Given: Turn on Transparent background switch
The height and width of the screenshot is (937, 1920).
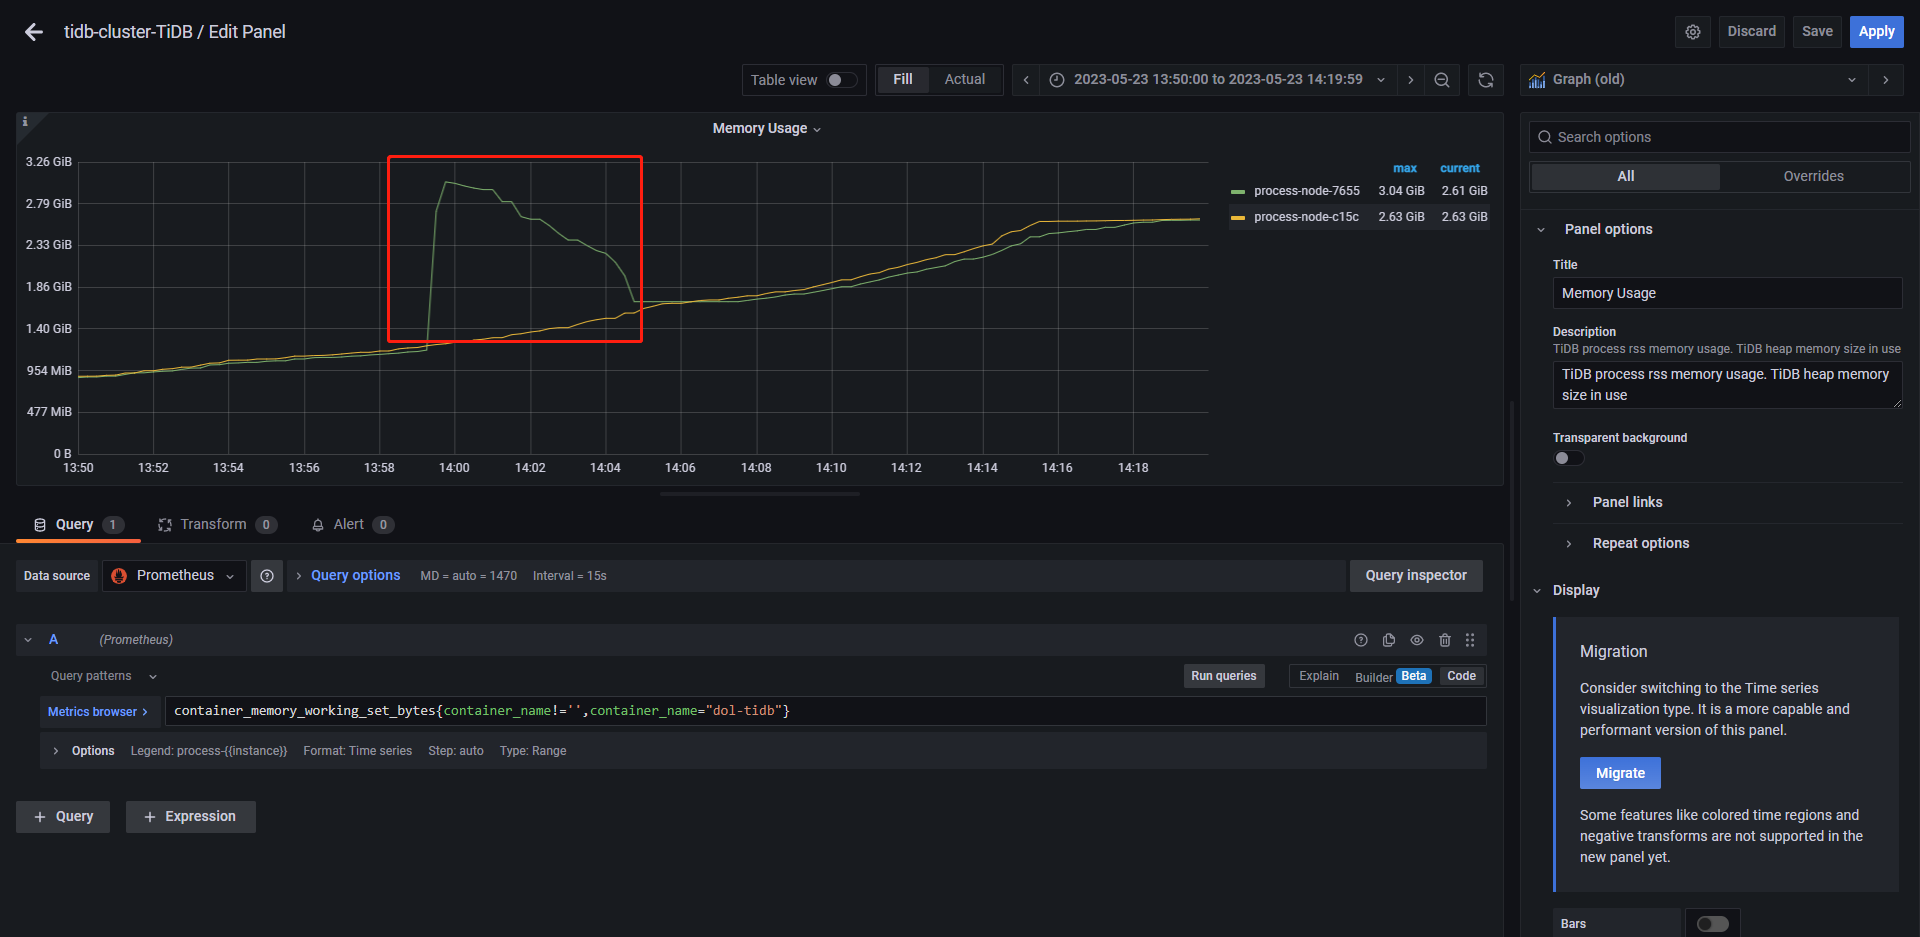Looking at the screenshot, I should pyautogui.click(x=1568, y=458).
